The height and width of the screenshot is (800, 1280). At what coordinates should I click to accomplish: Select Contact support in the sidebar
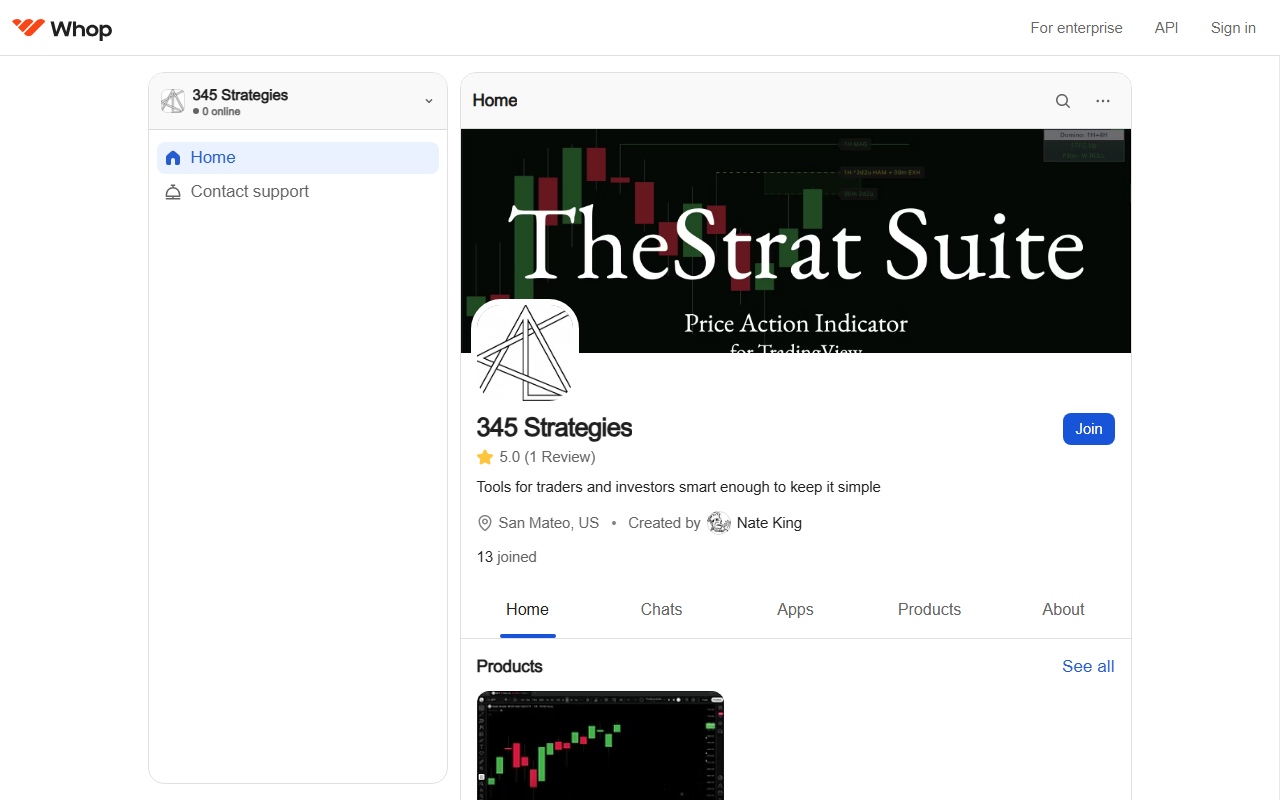(298, 192)
